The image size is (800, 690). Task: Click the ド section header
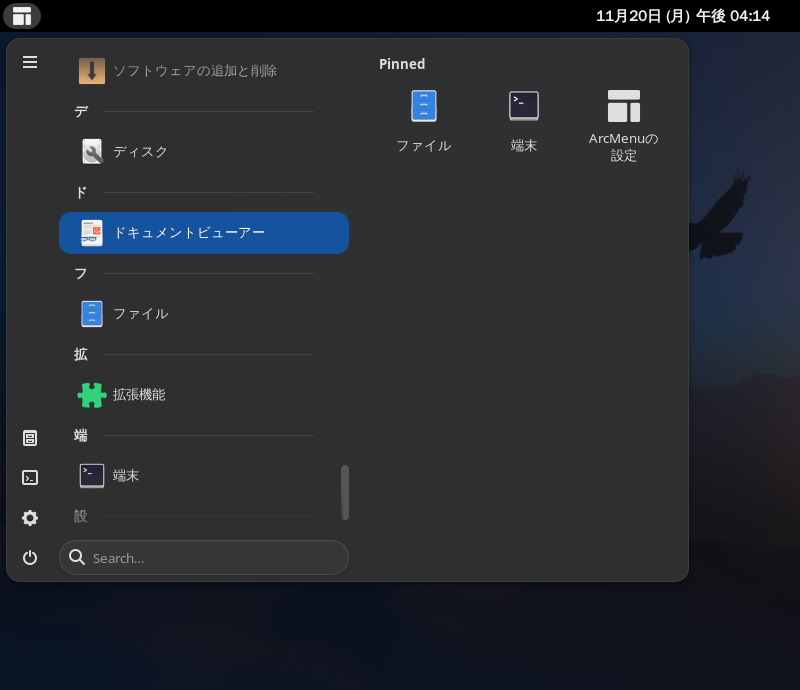[x=81, y=192]
